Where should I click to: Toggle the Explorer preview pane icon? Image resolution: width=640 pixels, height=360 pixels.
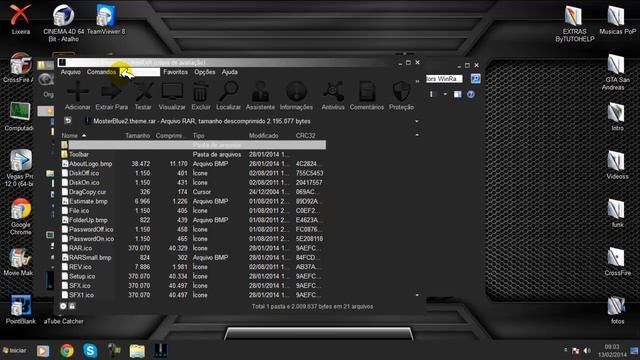(x=458, y=94)
